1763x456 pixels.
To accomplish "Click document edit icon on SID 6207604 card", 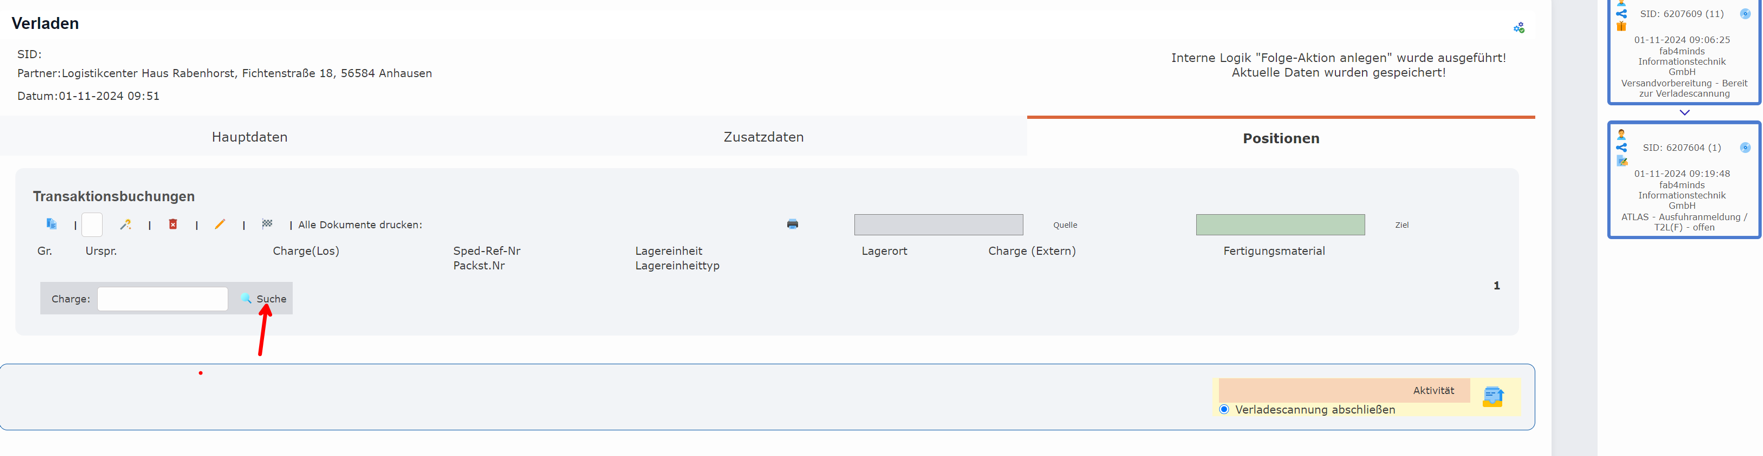I will [1621, 161].
